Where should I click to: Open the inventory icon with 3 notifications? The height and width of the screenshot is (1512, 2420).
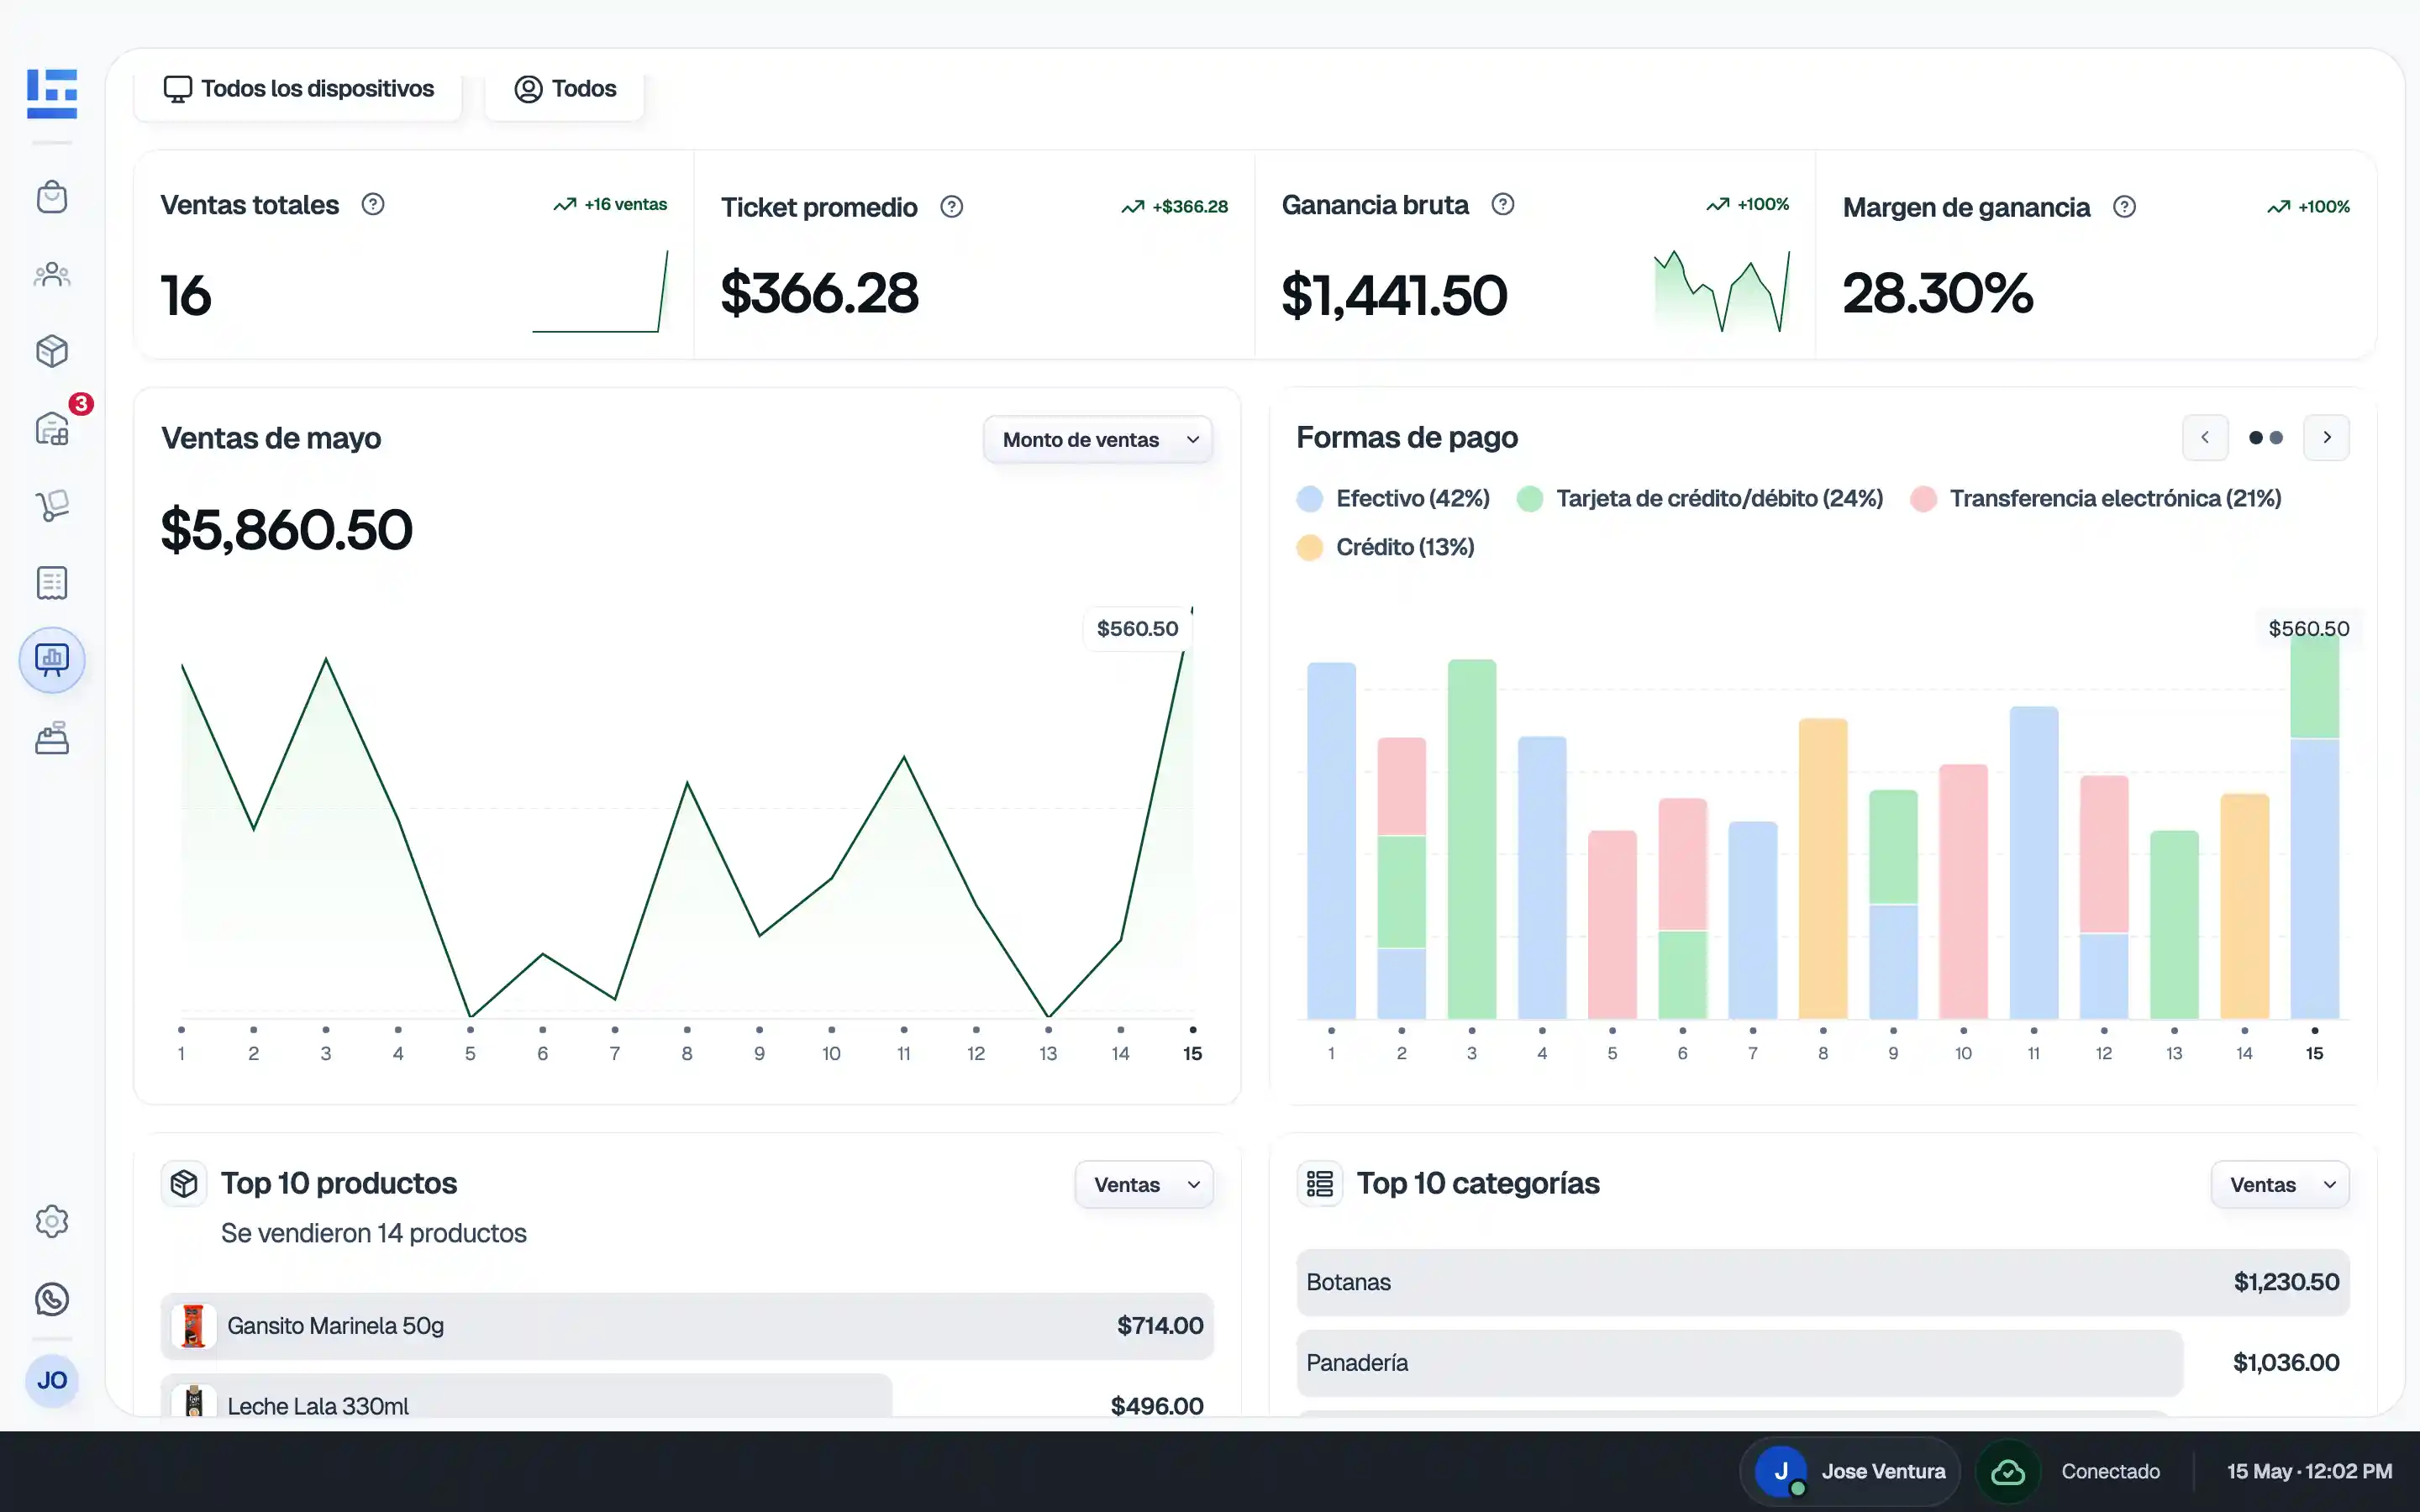52,428
